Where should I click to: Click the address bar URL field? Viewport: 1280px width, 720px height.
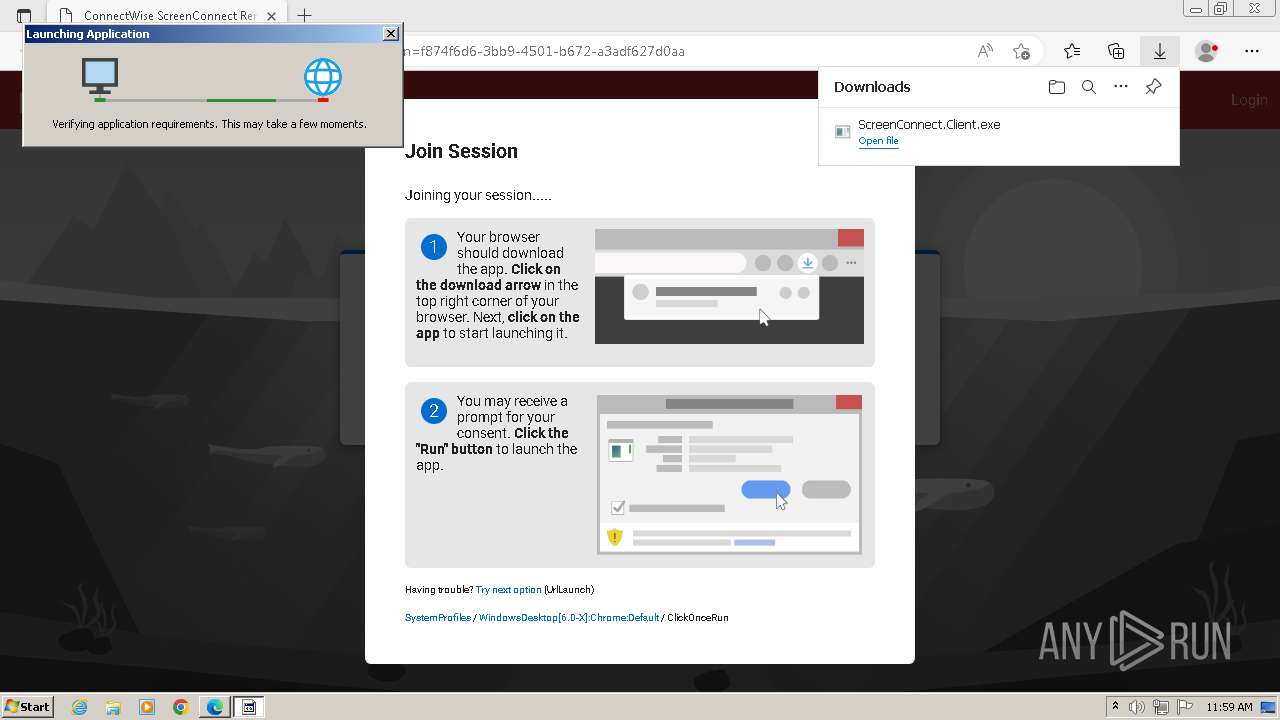[x=545, y=51]
